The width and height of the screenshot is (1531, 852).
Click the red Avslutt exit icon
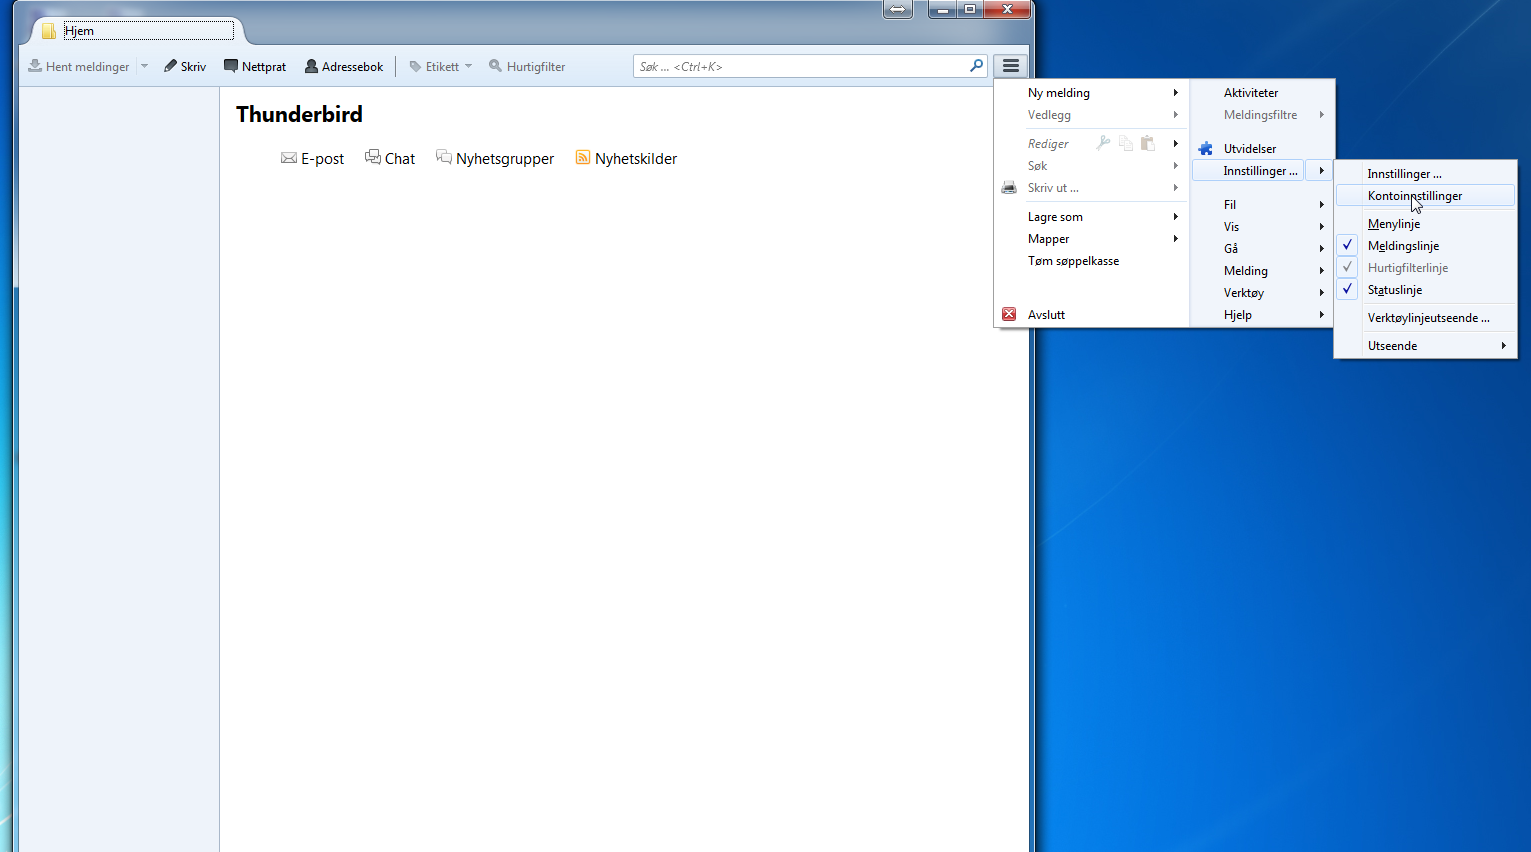1009,314
